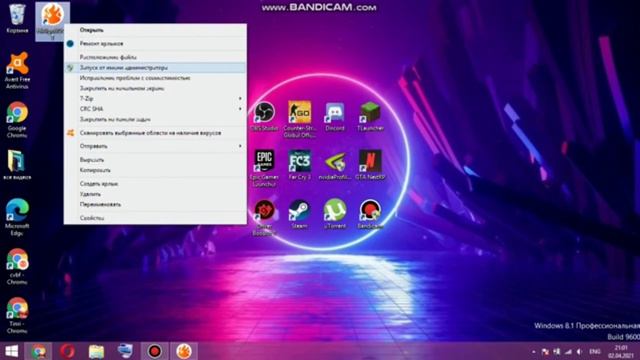This screenshot has width=640, height=360.
Task: Open 'Свойства' from the context menu
Action: [x=155, y=218]
